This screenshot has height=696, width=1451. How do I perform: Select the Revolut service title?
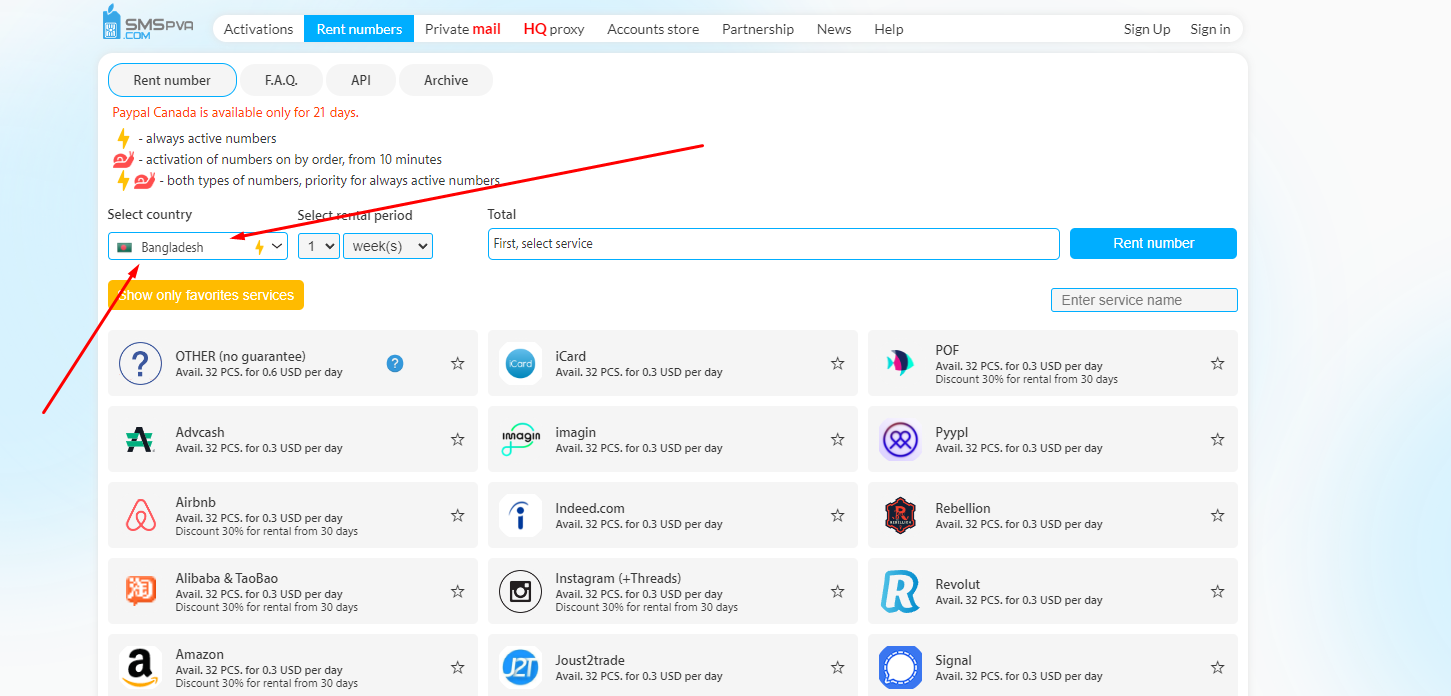[958, 584]
